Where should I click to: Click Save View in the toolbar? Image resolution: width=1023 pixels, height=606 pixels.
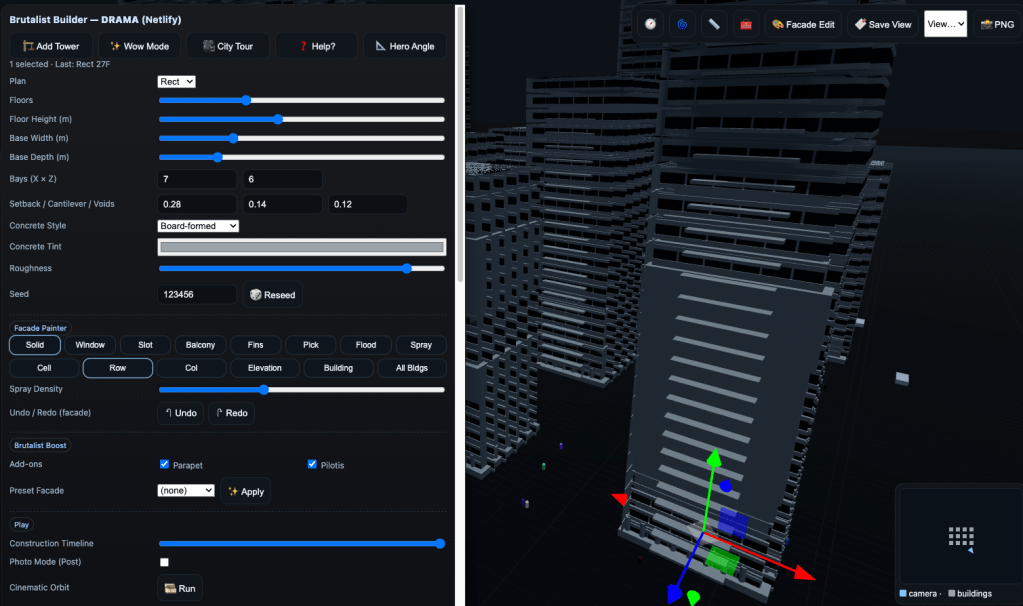click(x=883, y=24)
